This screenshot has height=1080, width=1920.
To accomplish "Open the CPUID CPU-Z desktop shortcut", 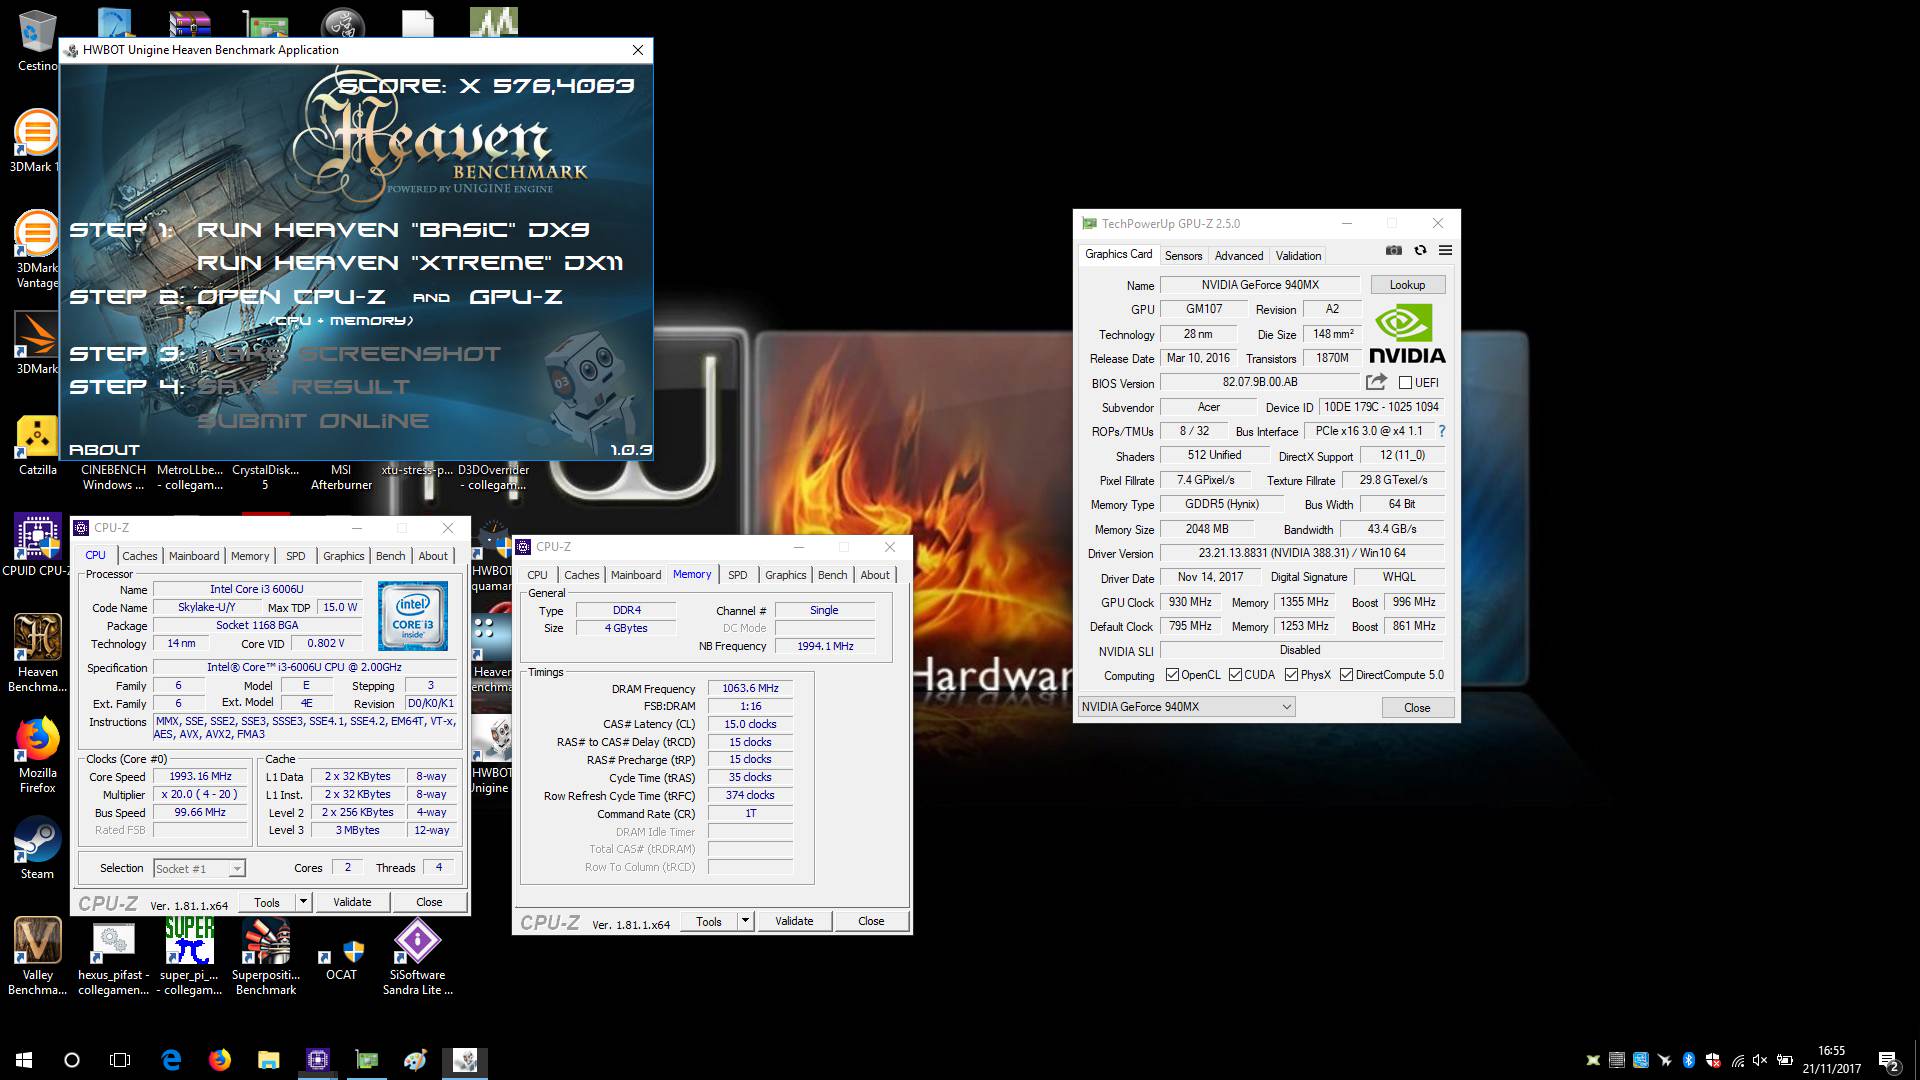I will [x=37, y=545].
